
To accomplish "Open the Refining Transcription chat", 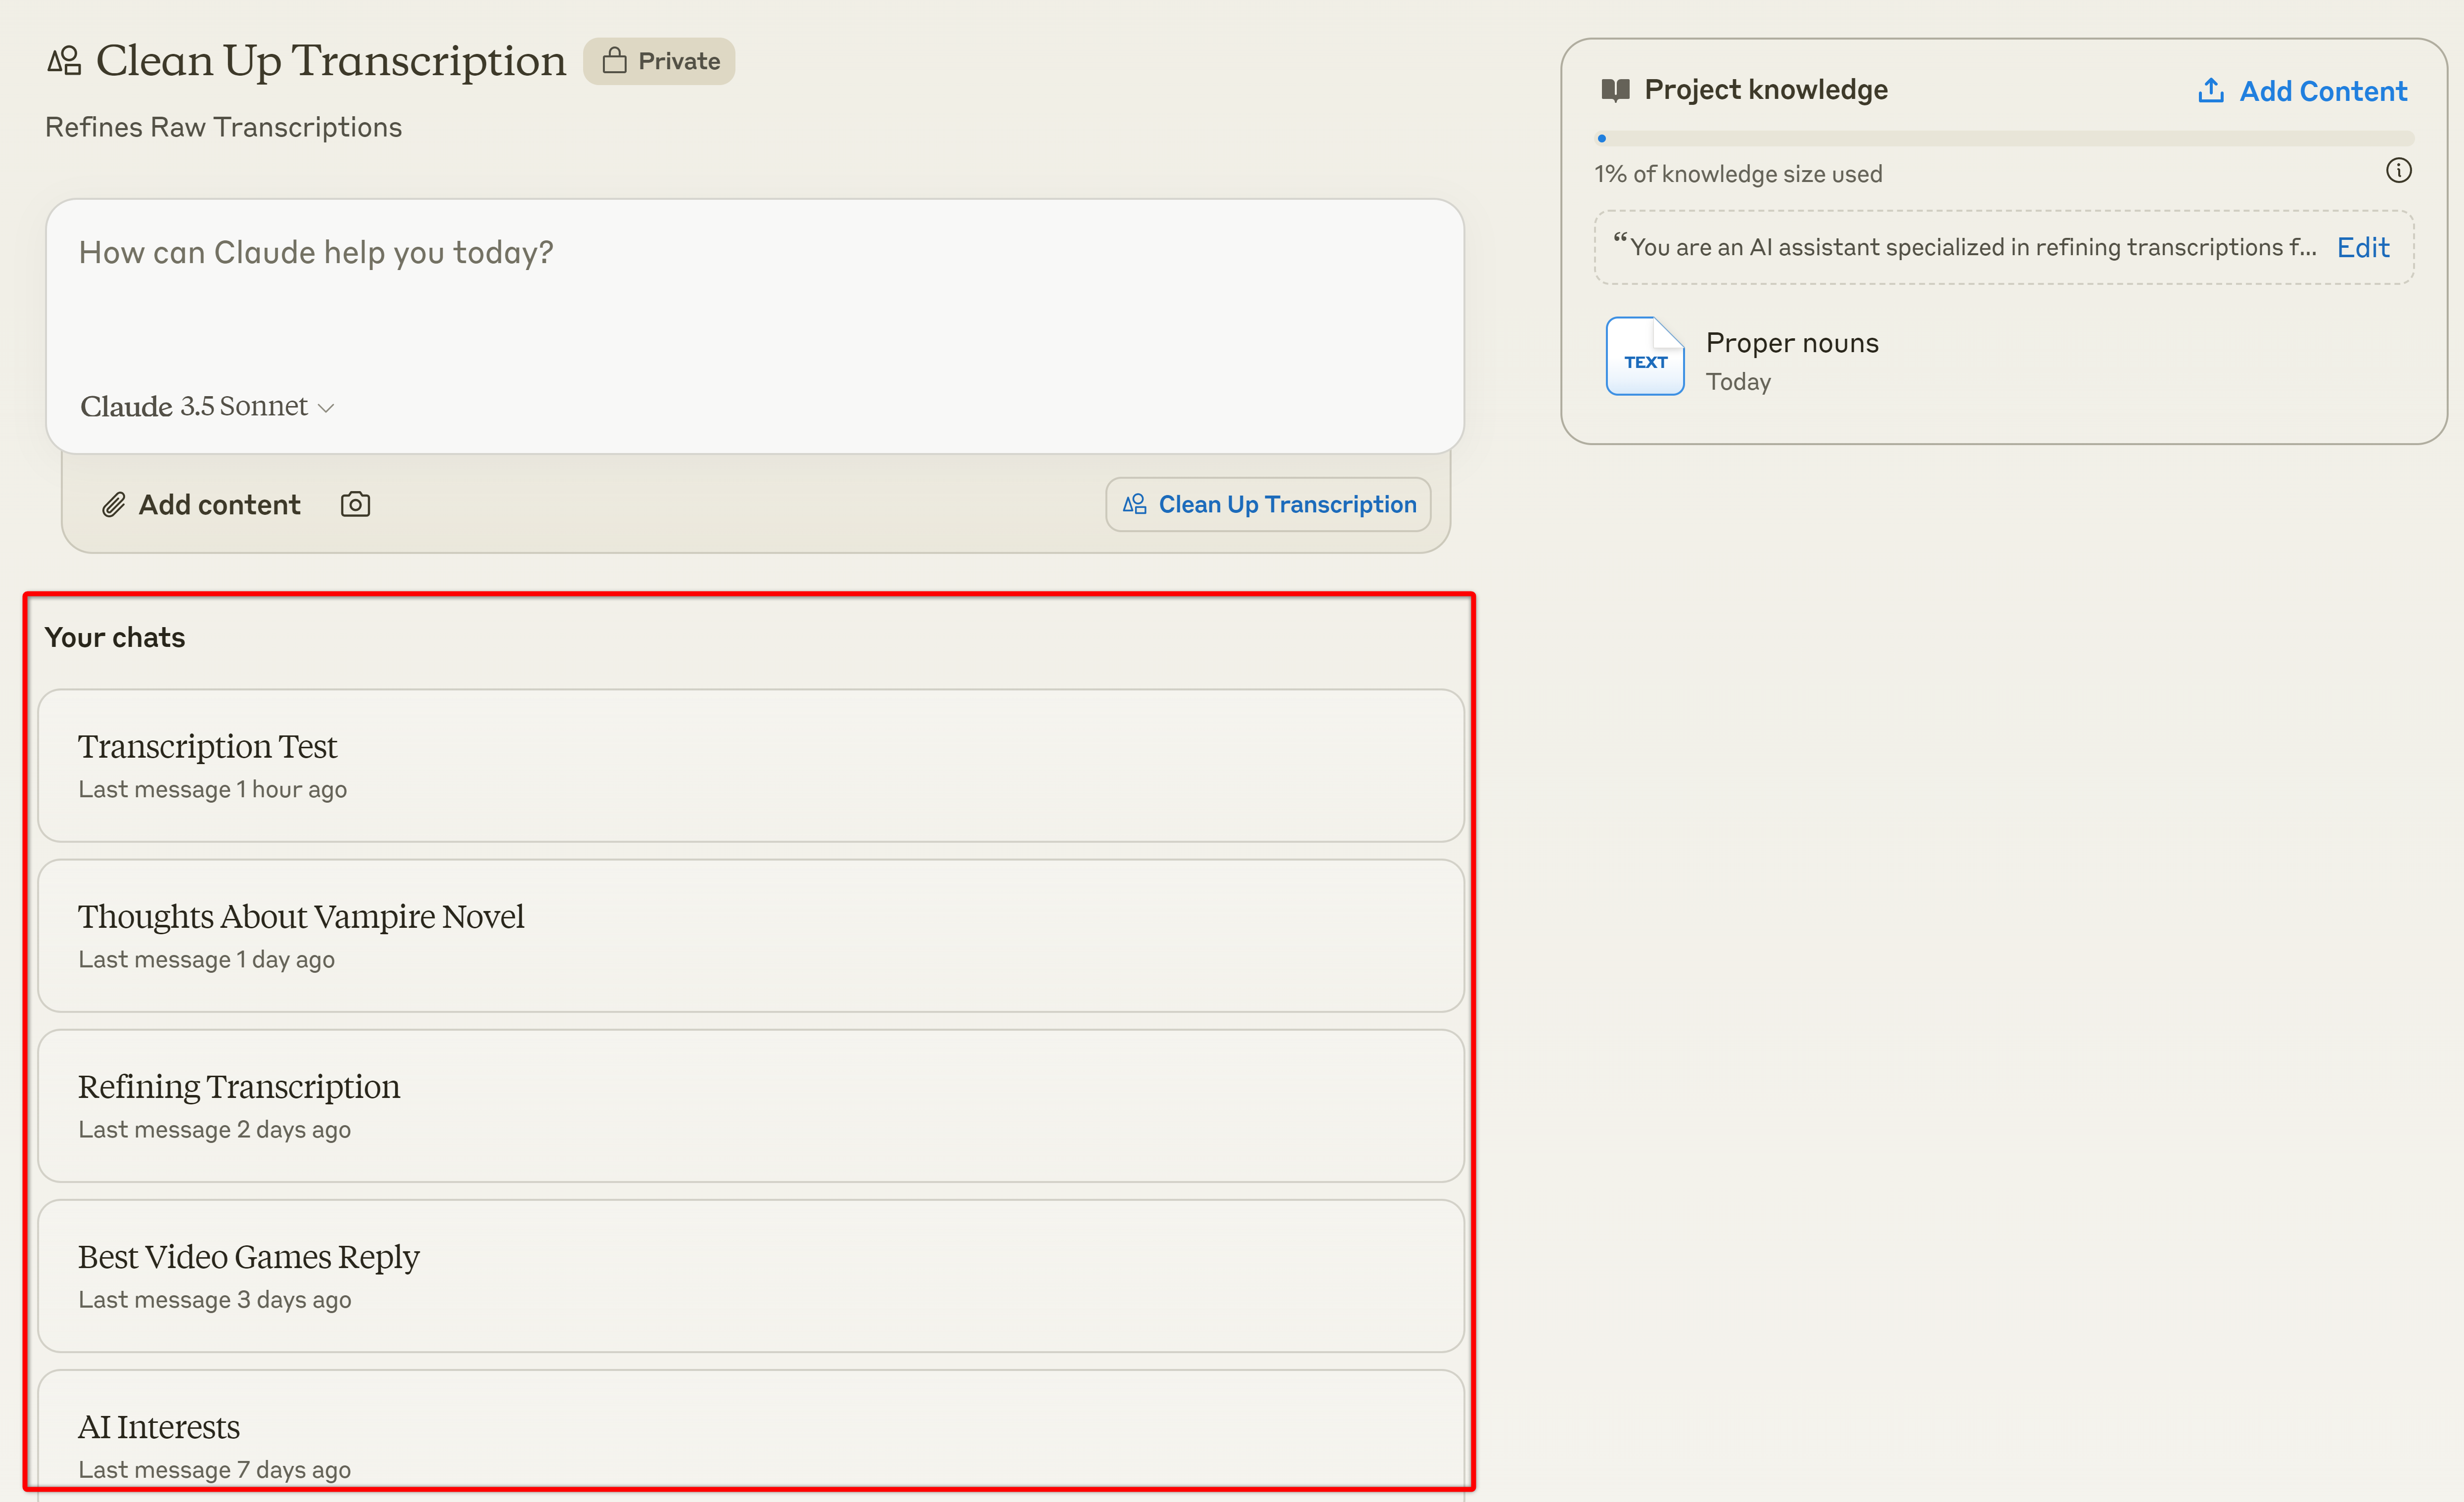I will (751, 1106).
